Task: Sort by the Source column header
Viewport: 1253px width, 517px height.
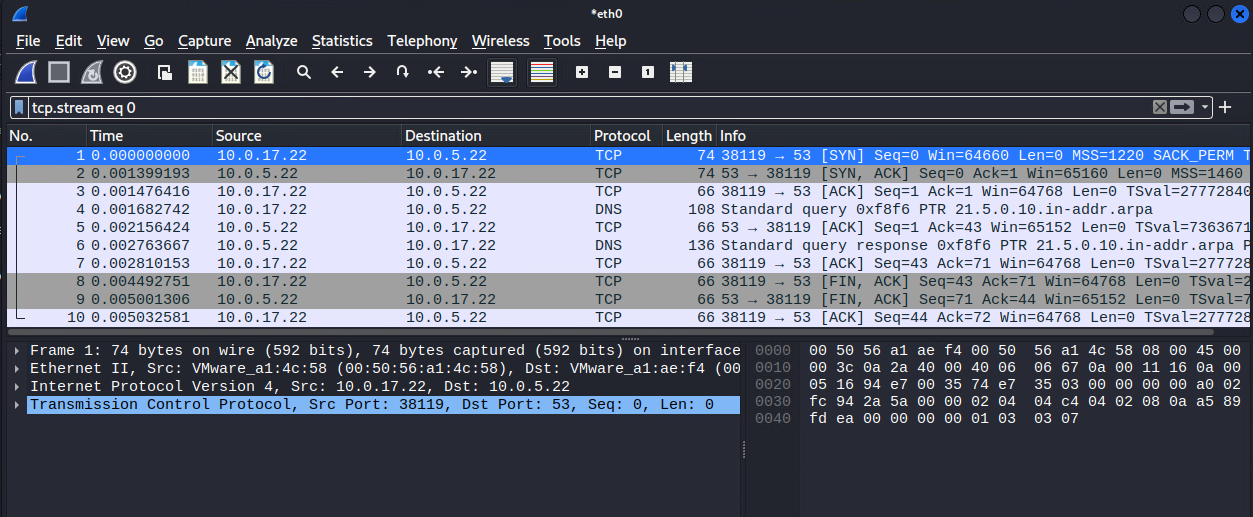Action: [x=307, y=136]
